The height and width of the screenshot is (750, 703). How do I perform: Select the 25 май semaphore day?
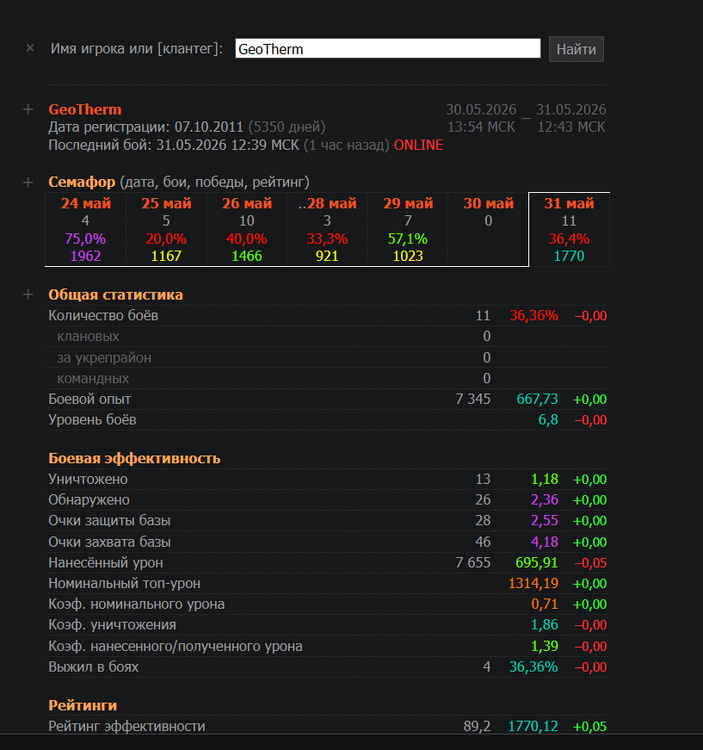tap(166, 229)
